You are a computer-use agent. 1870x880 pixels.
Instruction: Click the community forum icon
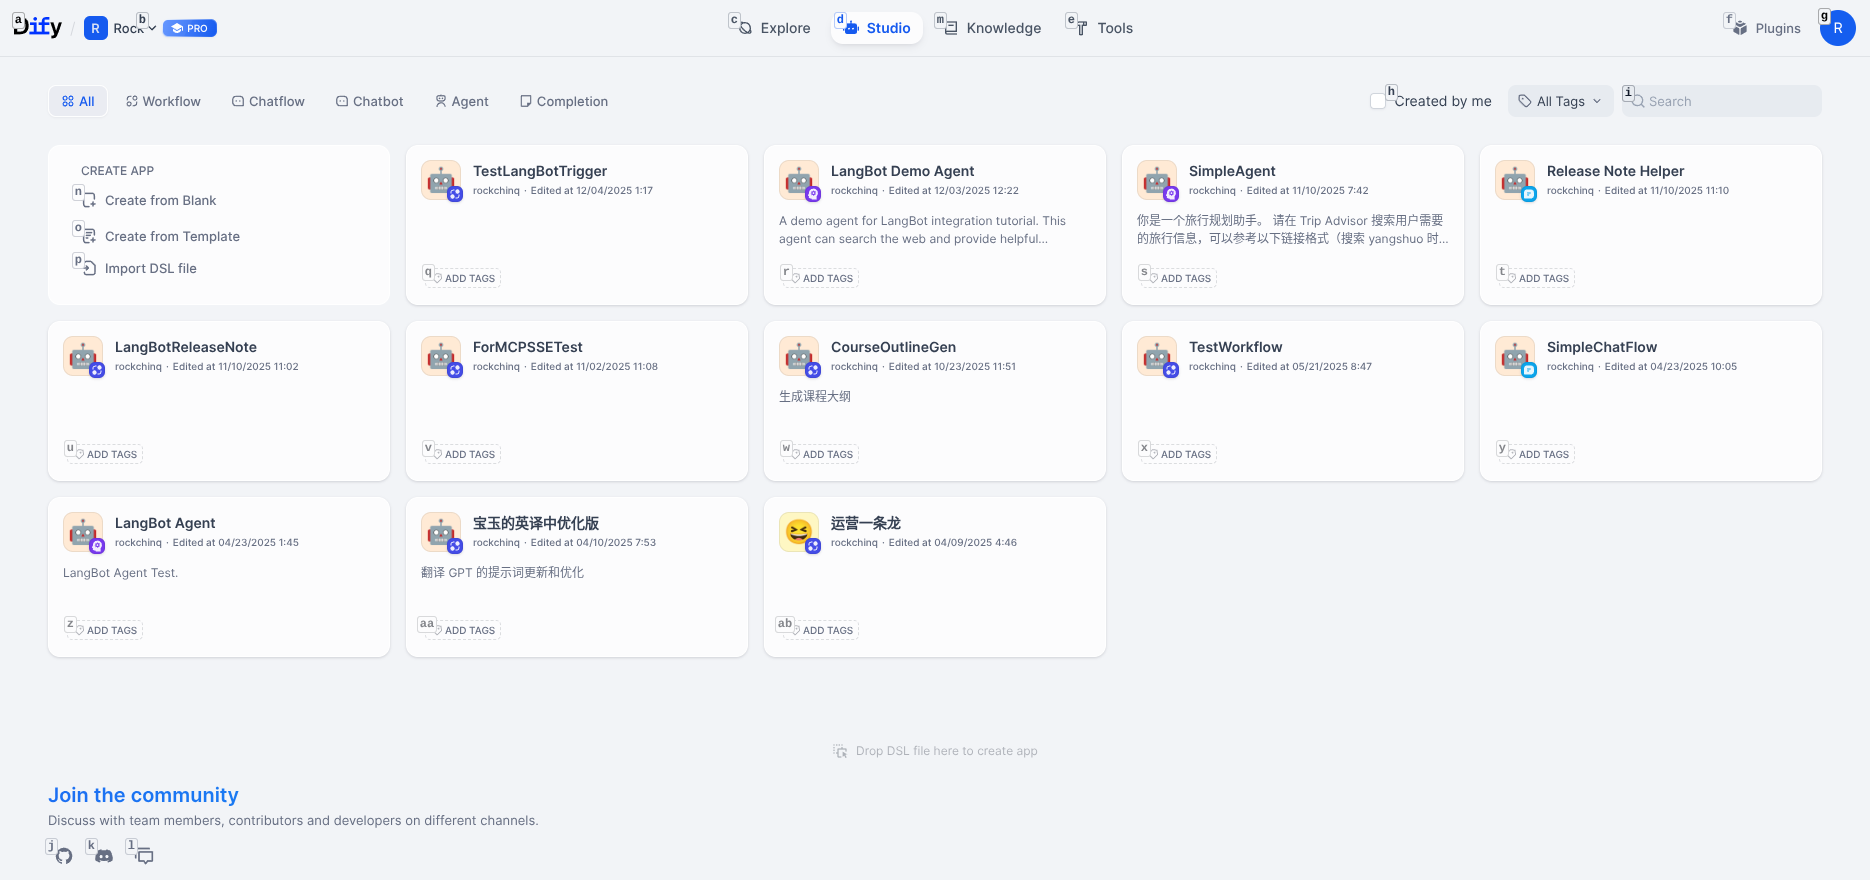click(145, 856)
